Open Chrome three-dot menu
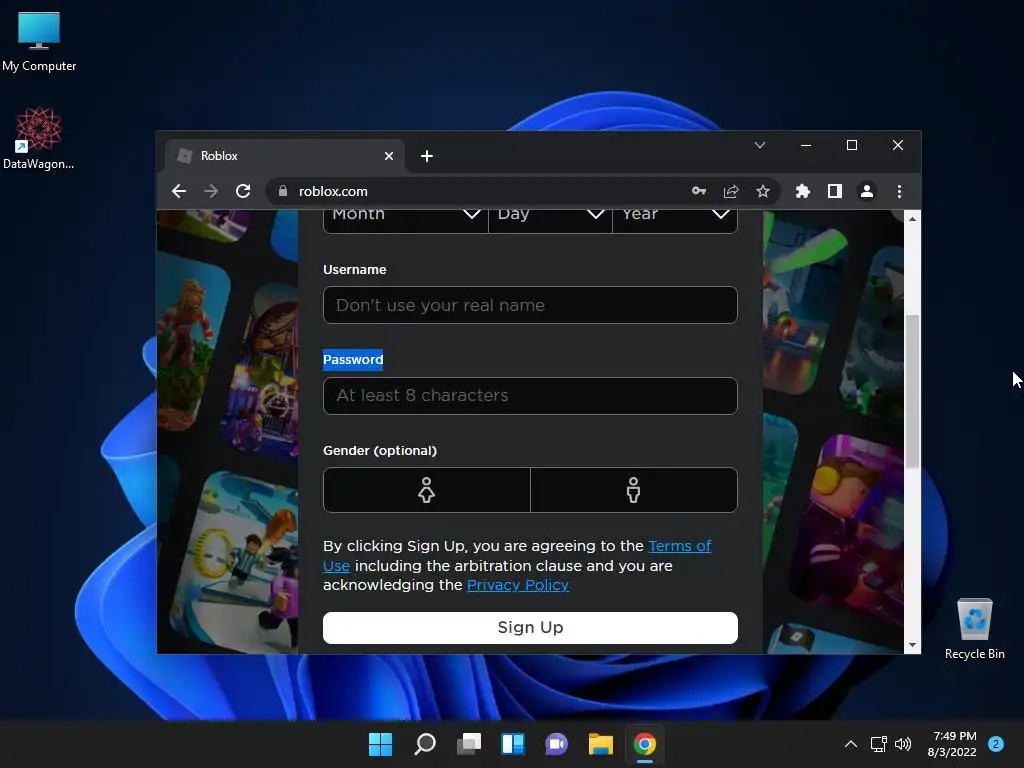This screenshot has height=768, width=1024. click(x=899, y=191)
